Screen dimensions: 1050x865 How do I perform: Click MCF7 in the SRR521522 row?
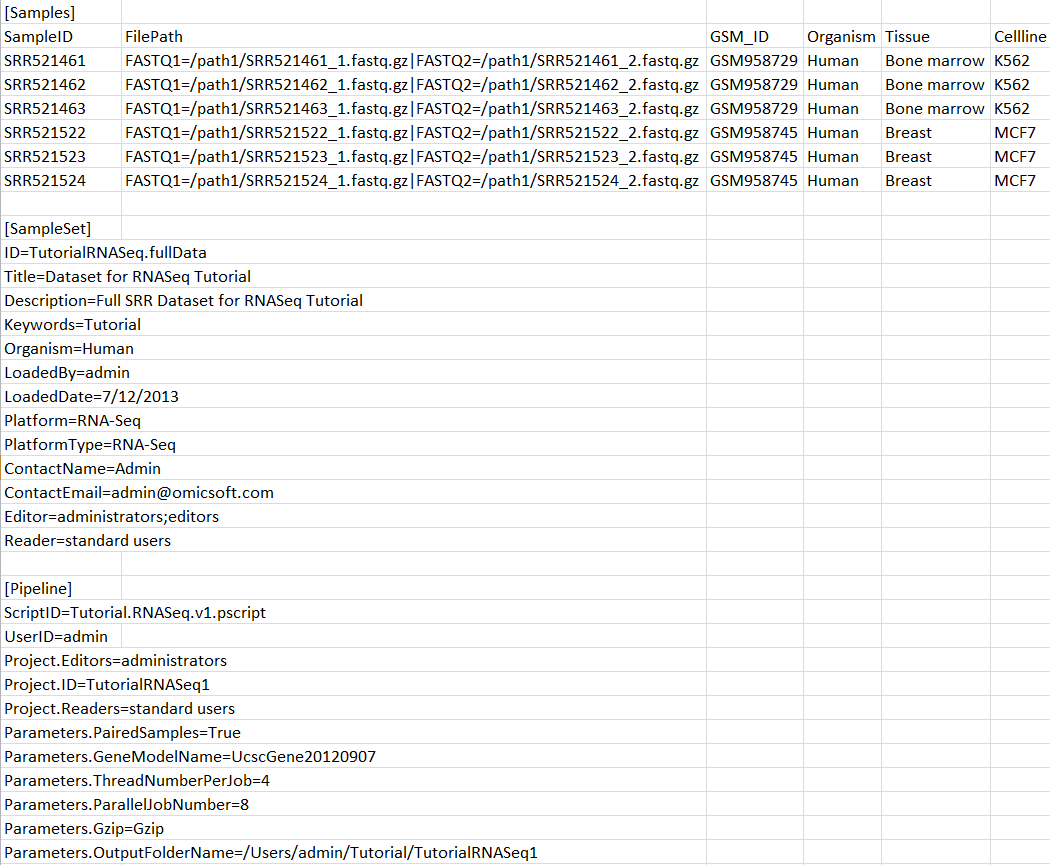click(x=1020, y=133)
